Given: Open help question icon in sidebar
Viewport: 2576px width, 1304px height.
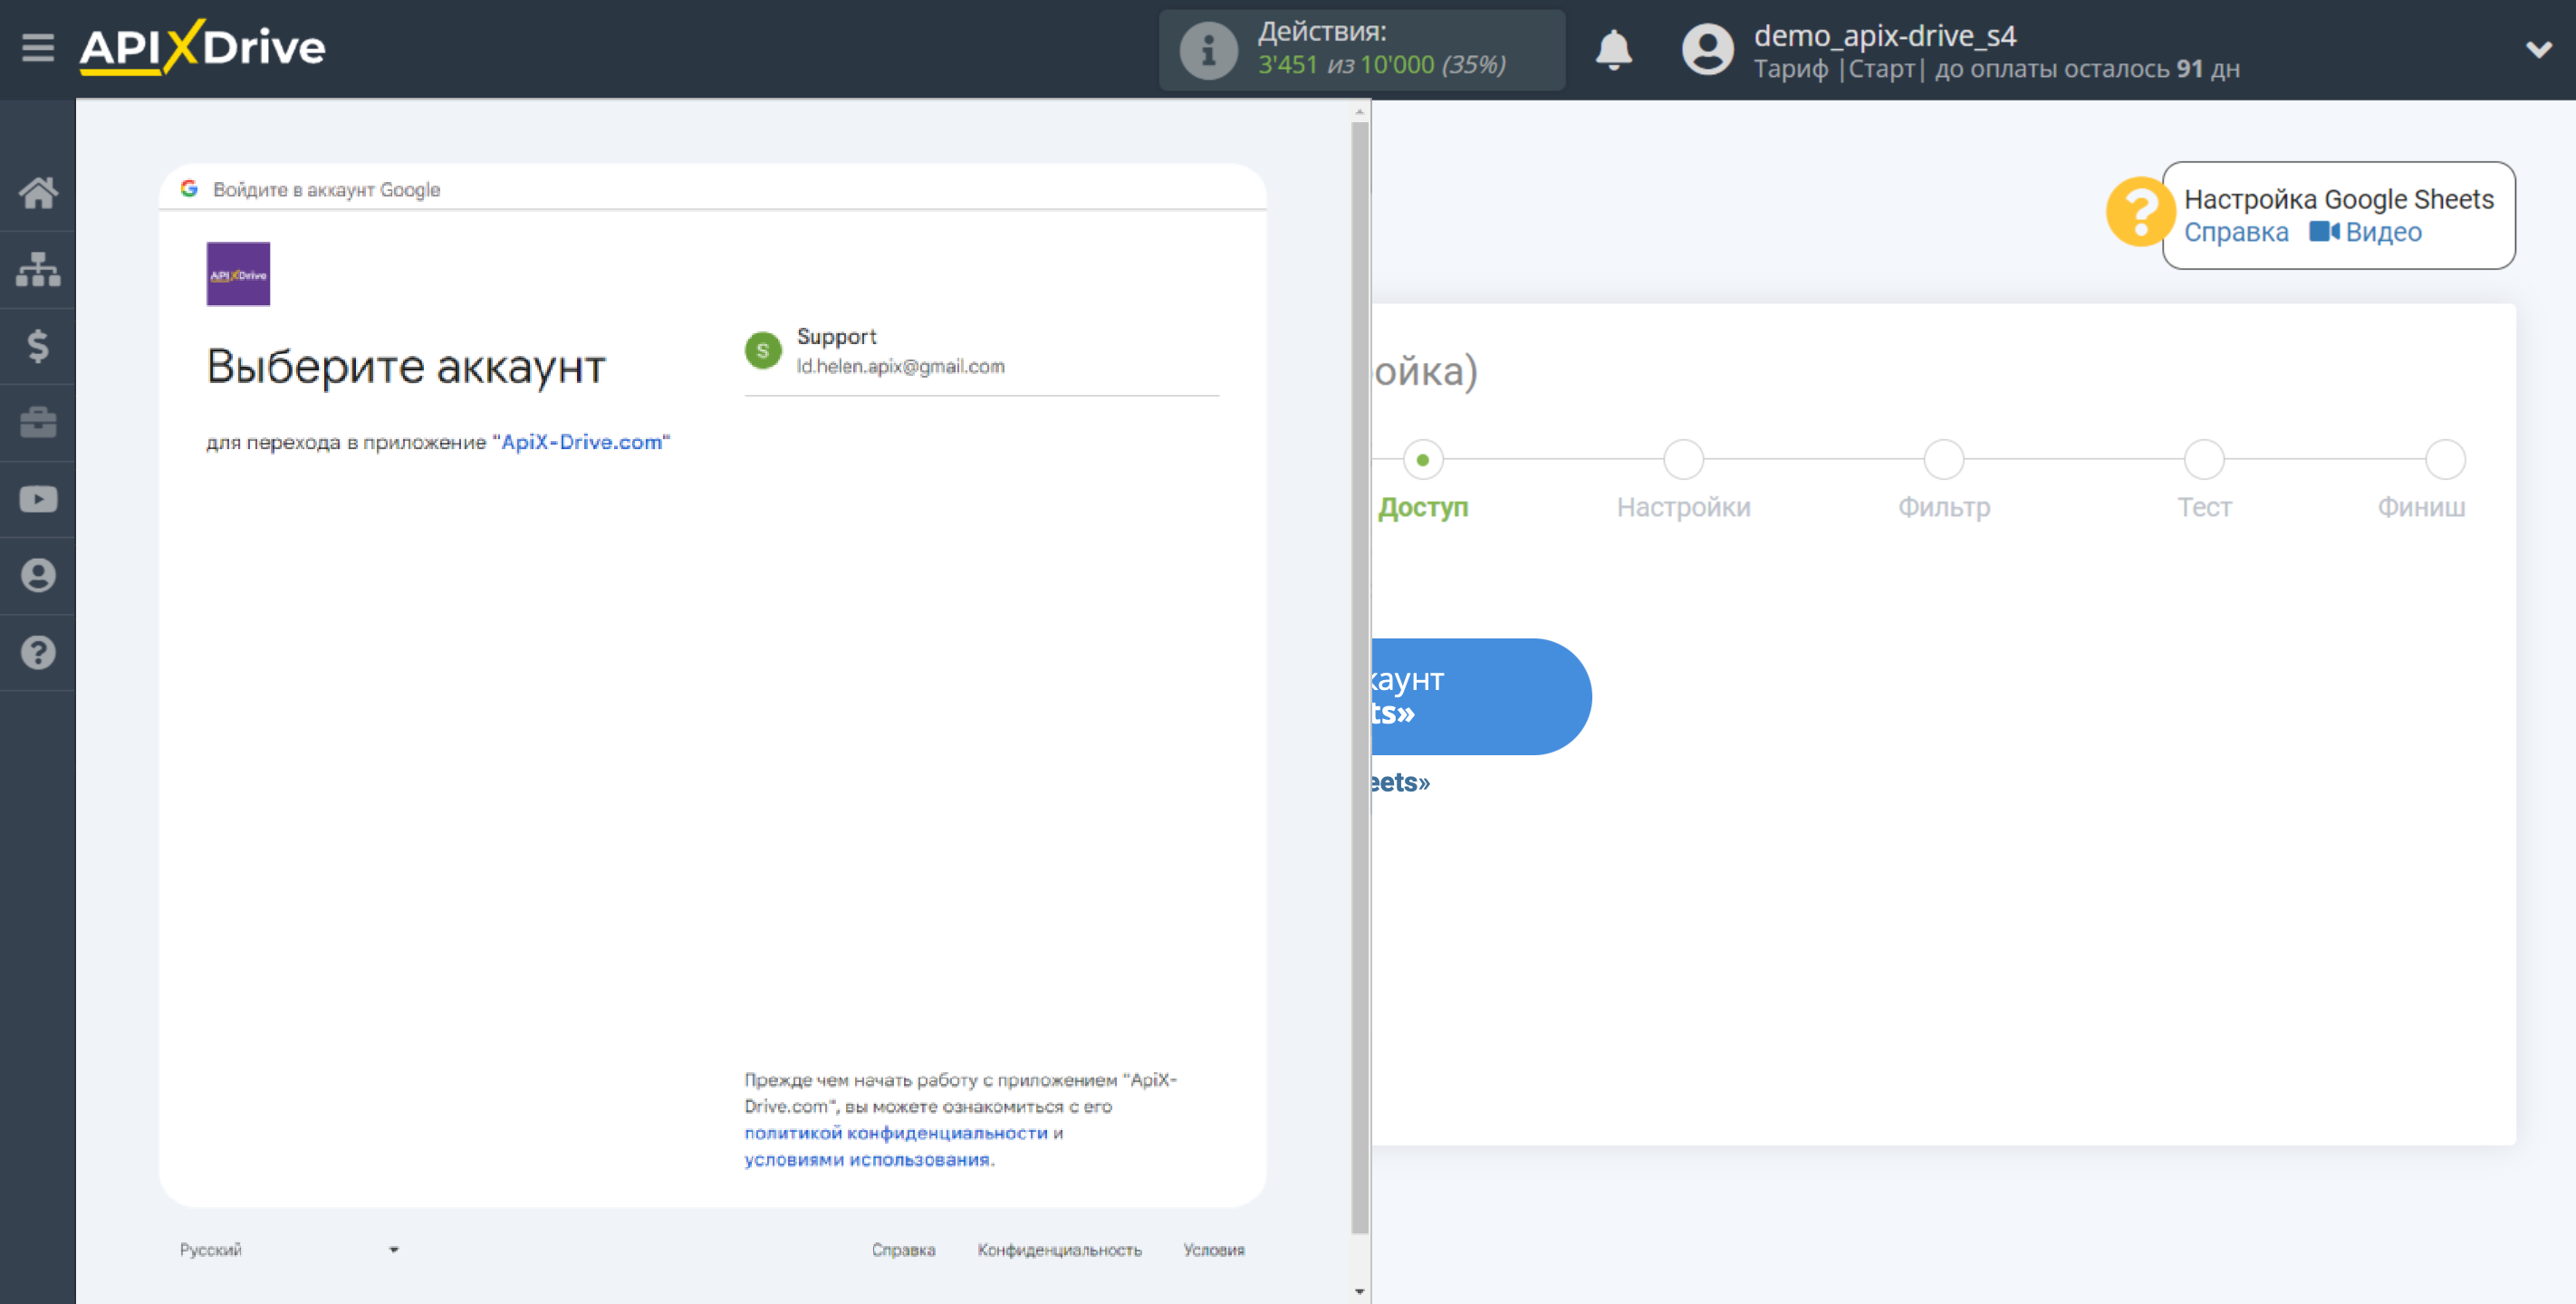Looking at the screenshot, I should [x=38, y=653].
